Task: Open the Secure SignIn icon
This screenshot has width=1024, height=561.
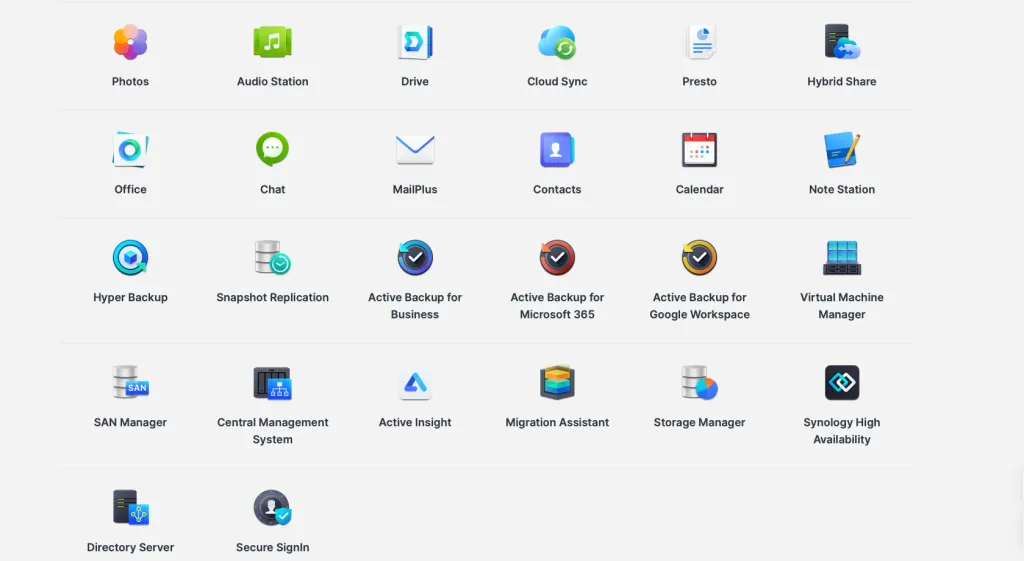Action: click(x=272, y=508)
